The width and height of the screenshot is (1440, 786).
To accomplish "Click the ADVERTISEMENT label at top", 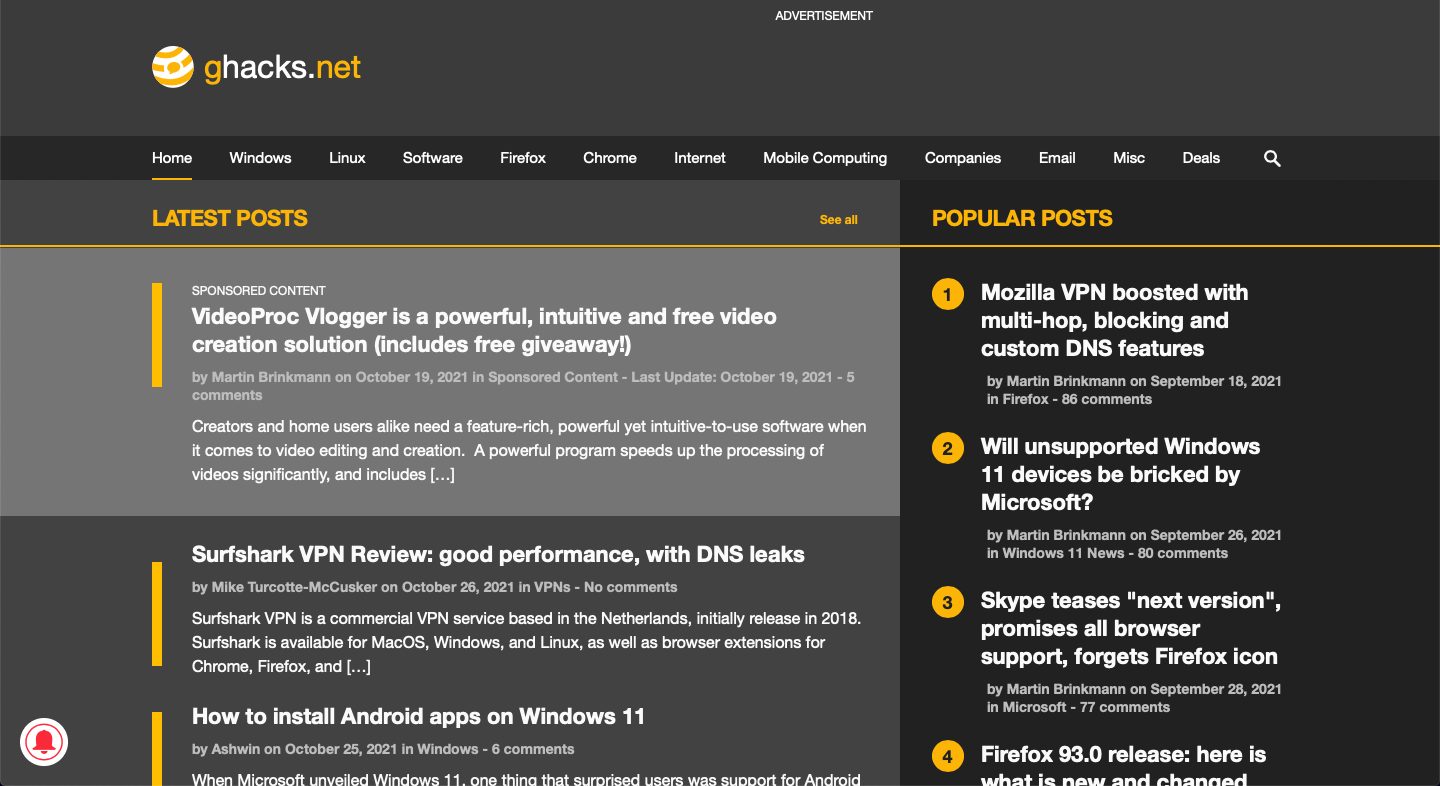I will [824, 16].
